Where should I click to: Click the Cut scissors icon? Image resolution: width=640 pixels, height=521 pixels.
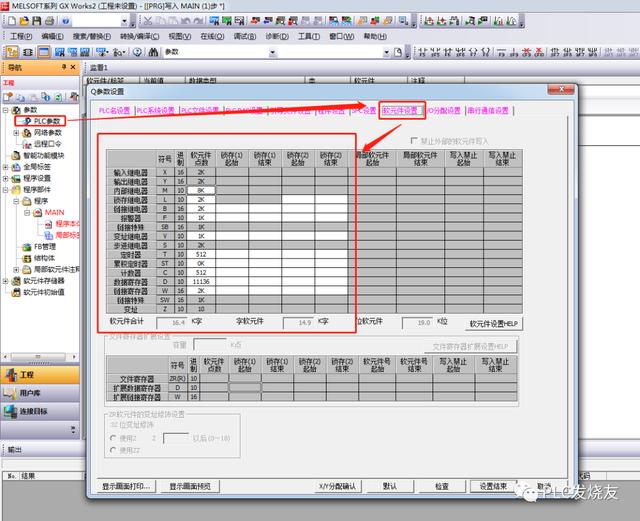[x=148, y=21]
